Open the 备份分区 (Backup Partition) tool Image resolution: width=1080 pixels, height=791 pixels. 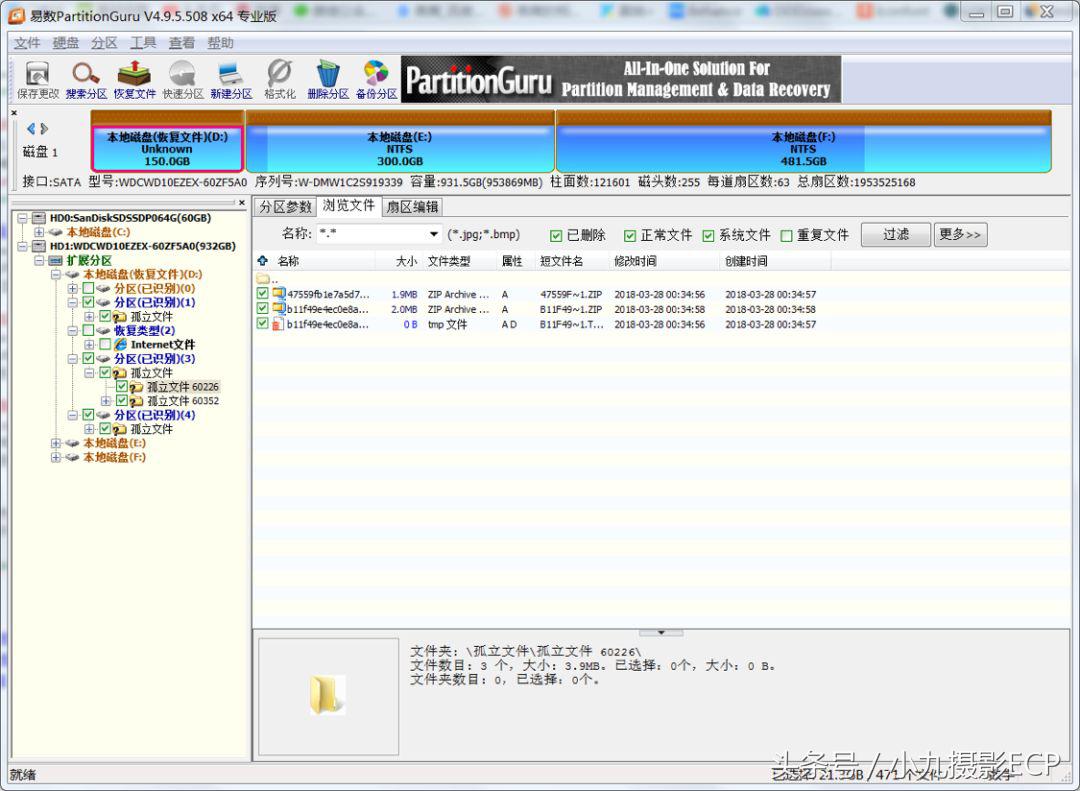click(376, 79)
